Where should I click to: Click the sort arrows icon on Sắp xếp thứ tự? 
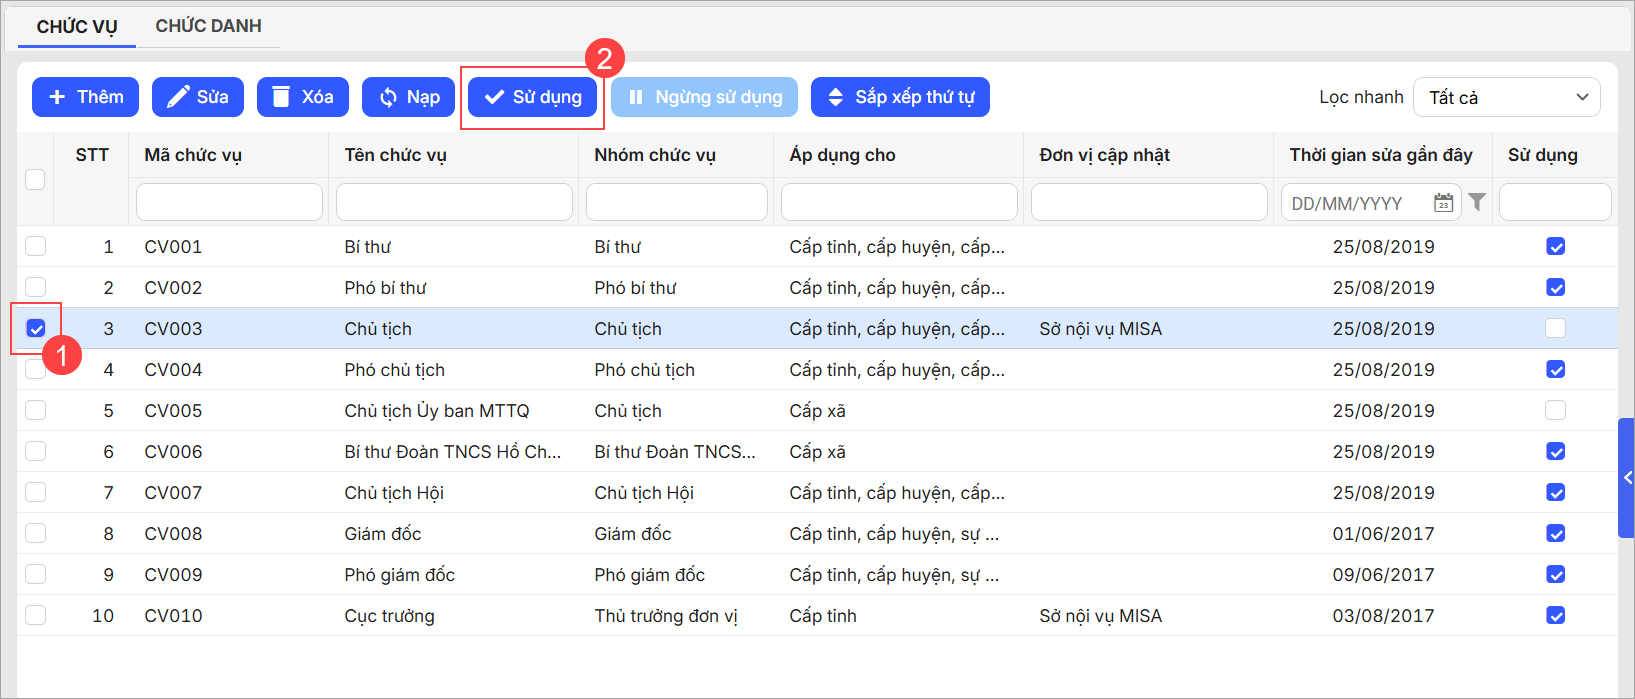click(x=836, y=97)
